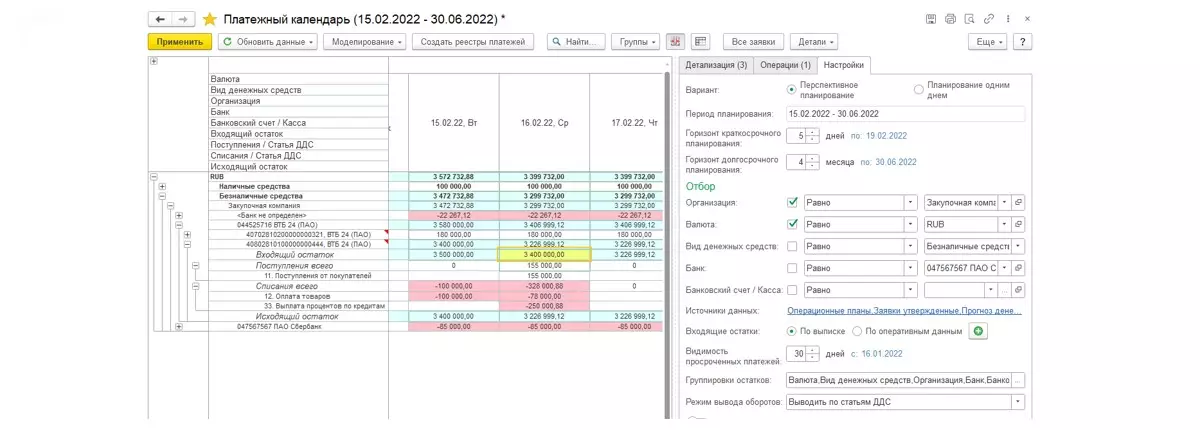Click the ellipsis button on Группировки остатков field
This screenshot has height=430, width=1200.
(x=1018, y=380)
